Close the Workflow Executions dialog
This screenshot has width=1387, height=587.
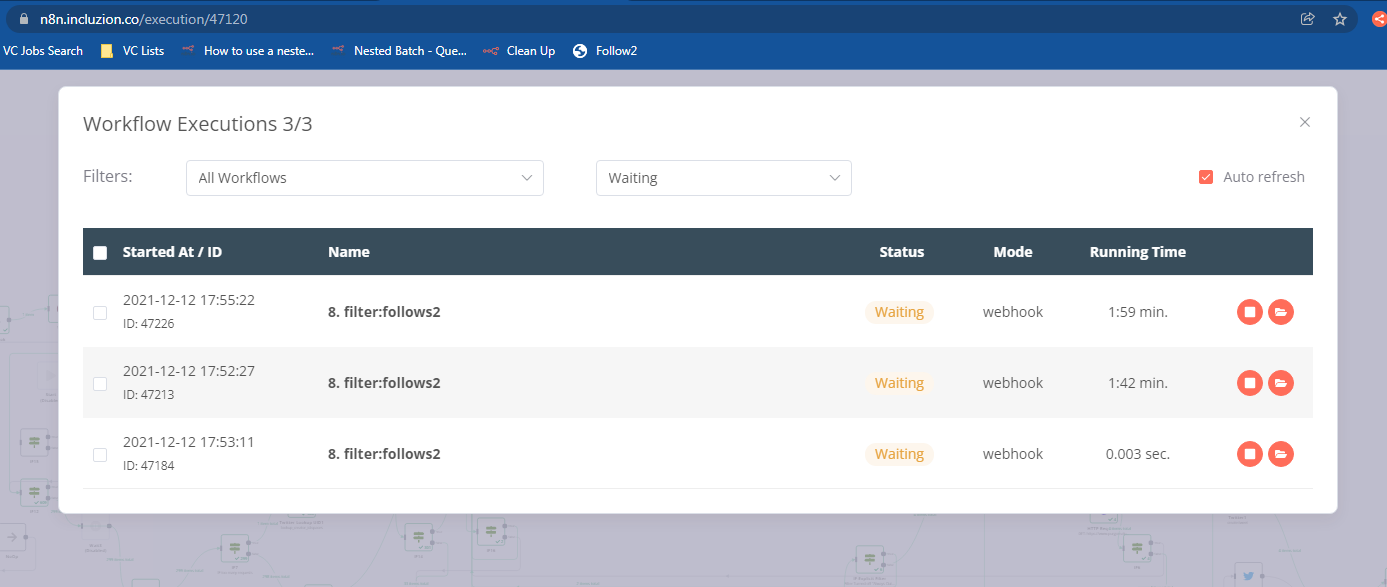click(x=1304, y=122)
